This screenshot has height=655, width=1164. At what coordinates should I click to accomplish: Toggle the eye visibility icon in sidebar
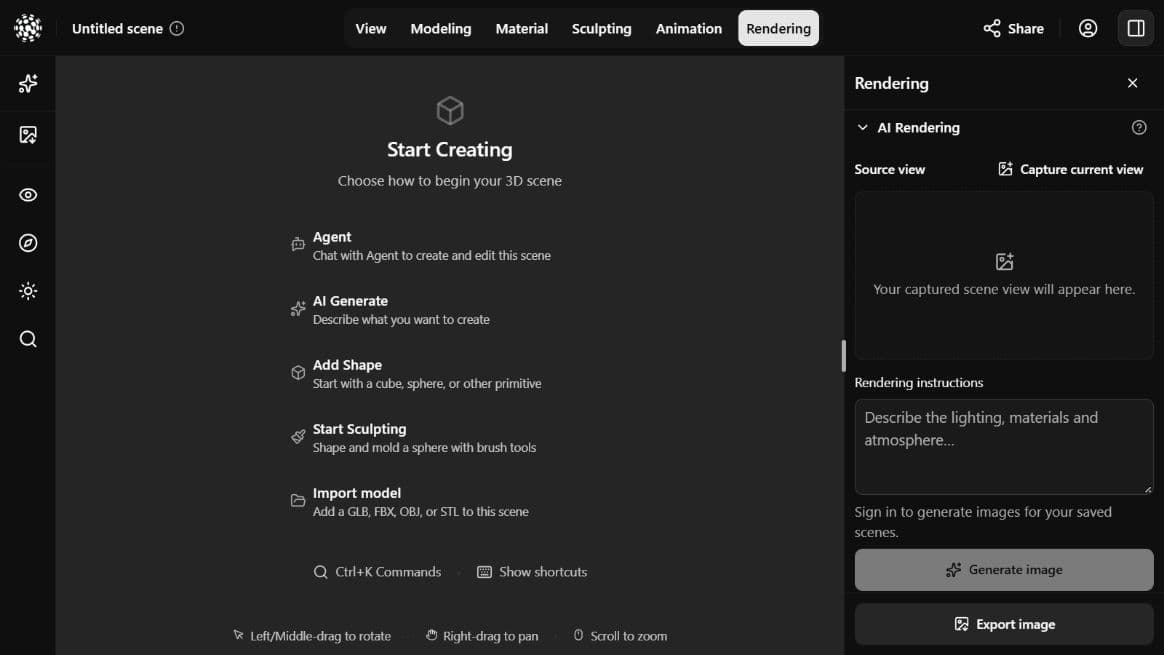coord(27,195)
